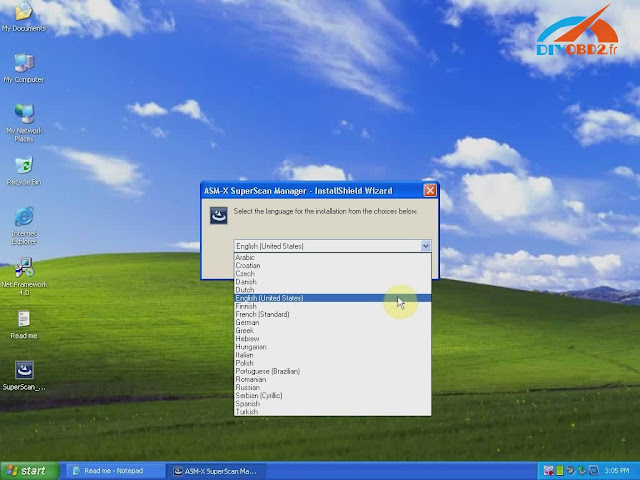Choose Portuguese (Brazilian) from the list

click(x=332, y=371)
